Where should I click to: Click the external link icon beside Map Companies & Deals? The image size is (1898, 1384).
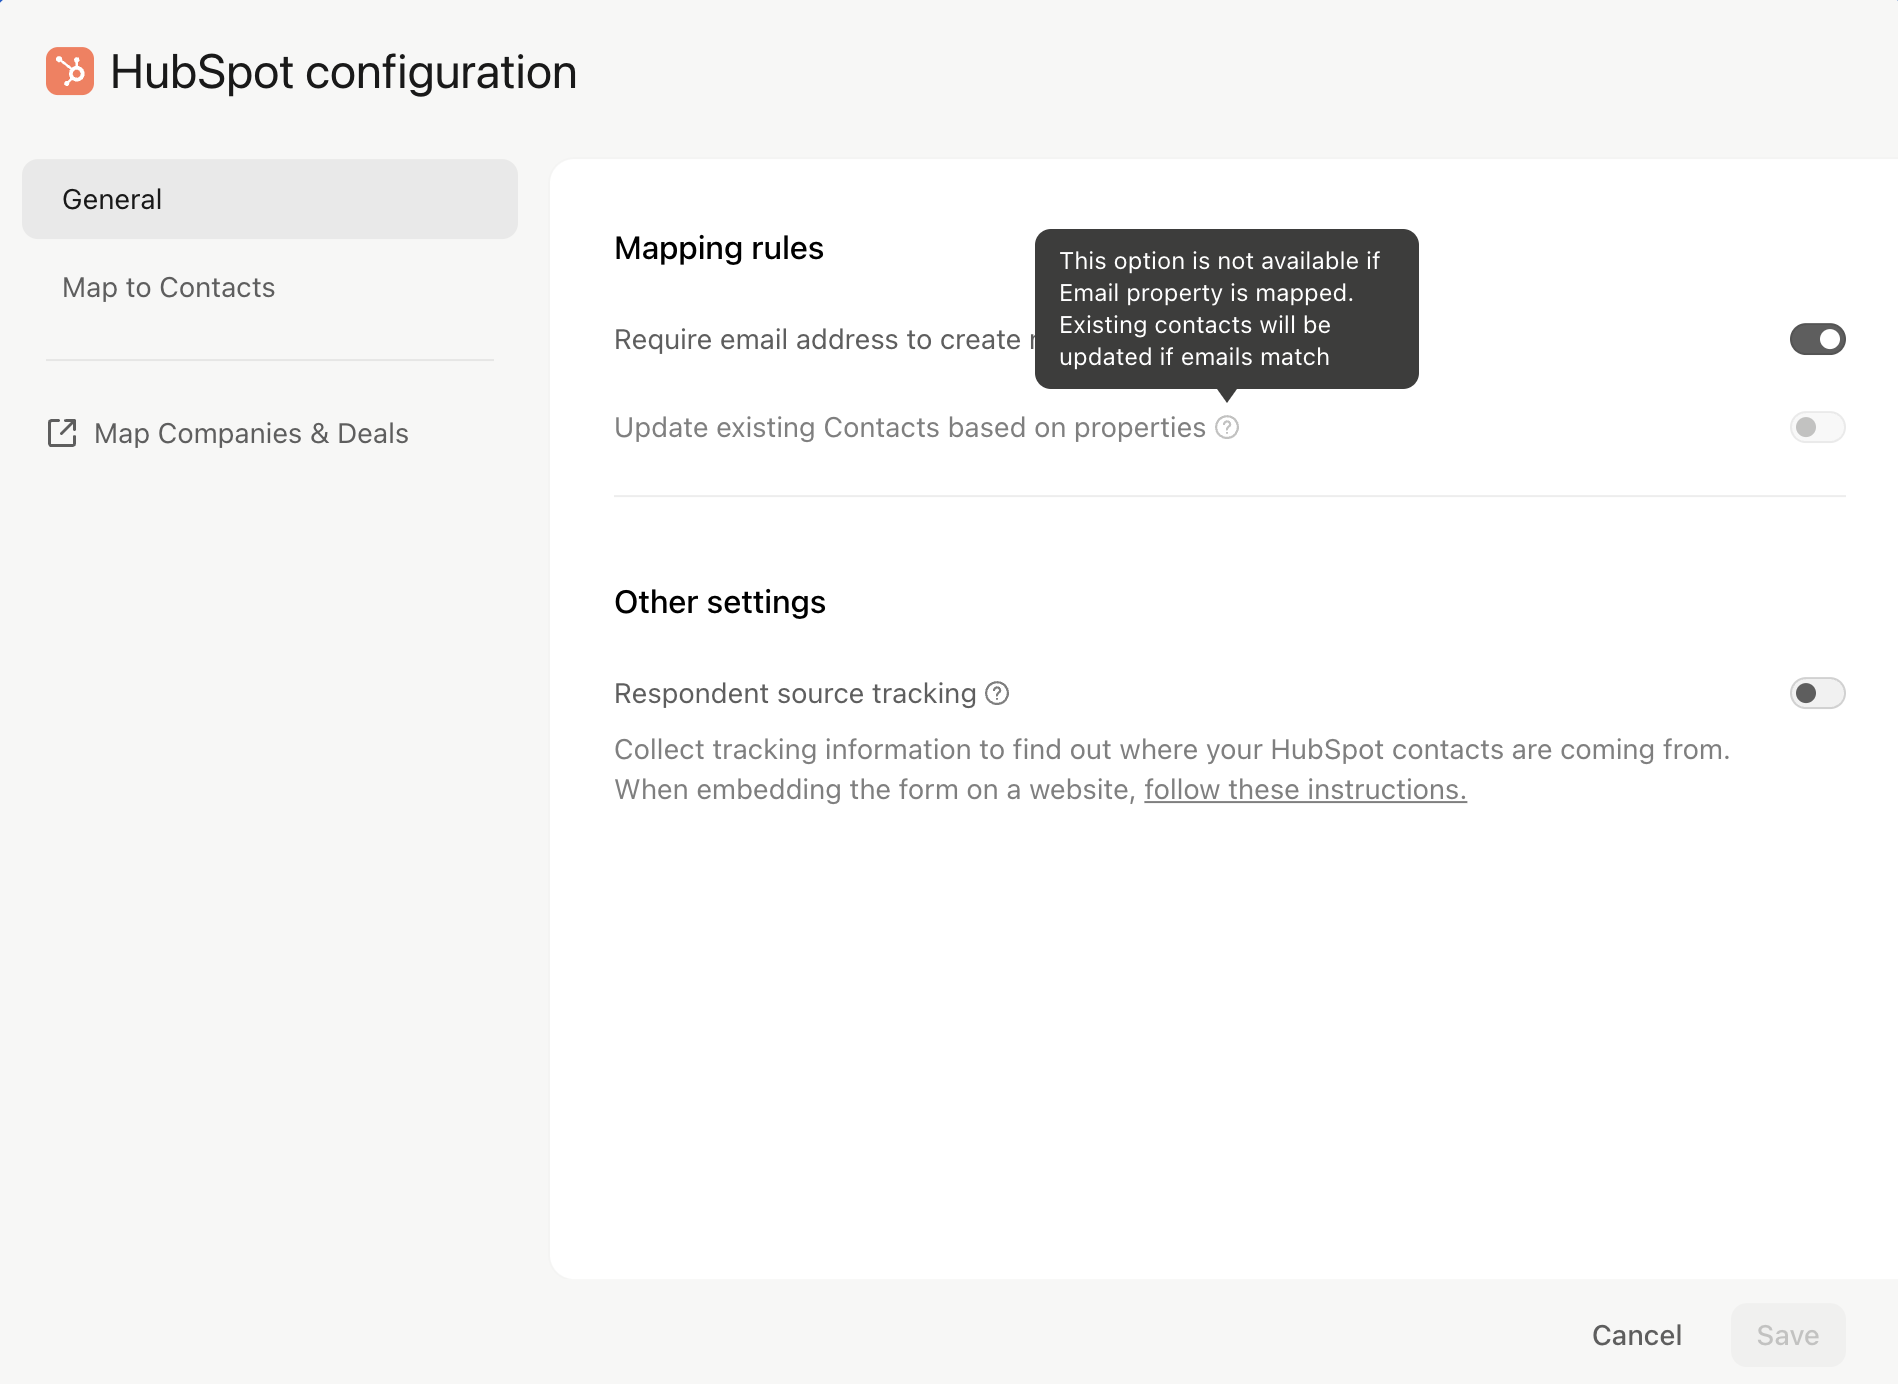pos(62,433)
